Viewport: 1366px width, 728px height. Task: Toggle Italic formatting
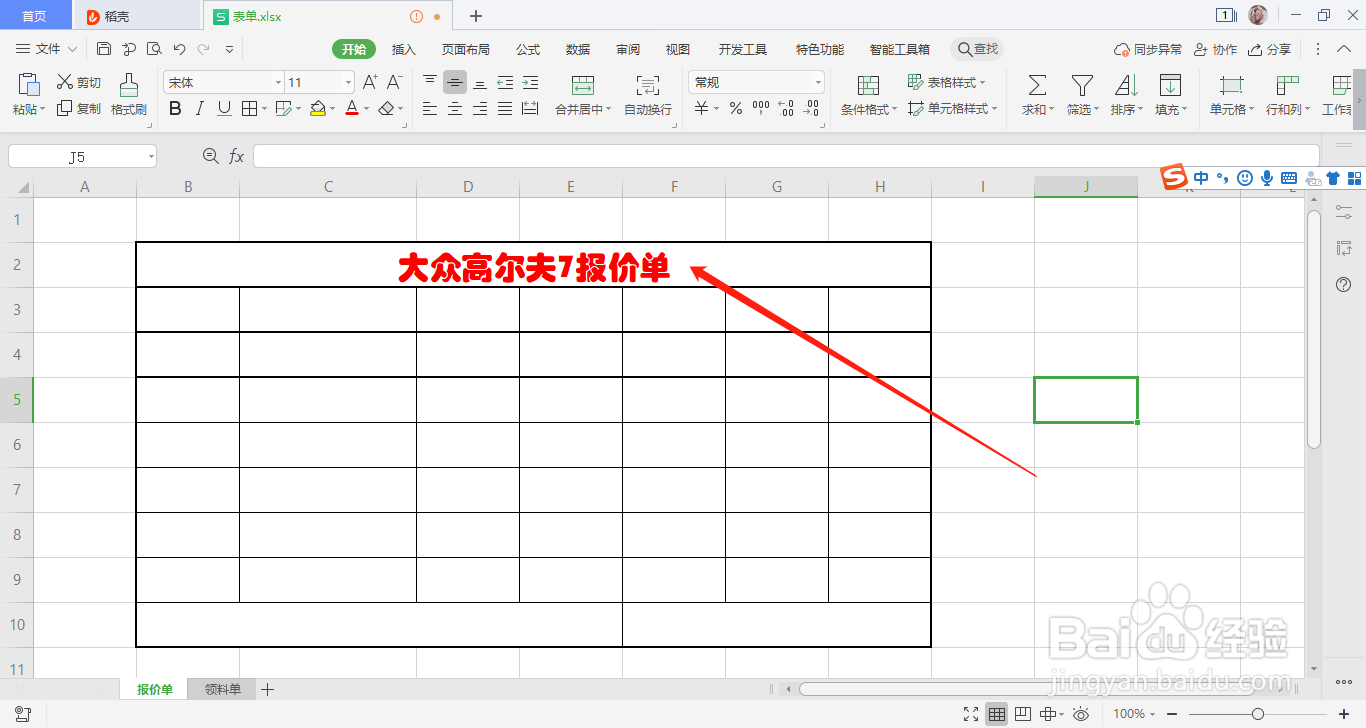pyautogui.click(x=199, y=108)
